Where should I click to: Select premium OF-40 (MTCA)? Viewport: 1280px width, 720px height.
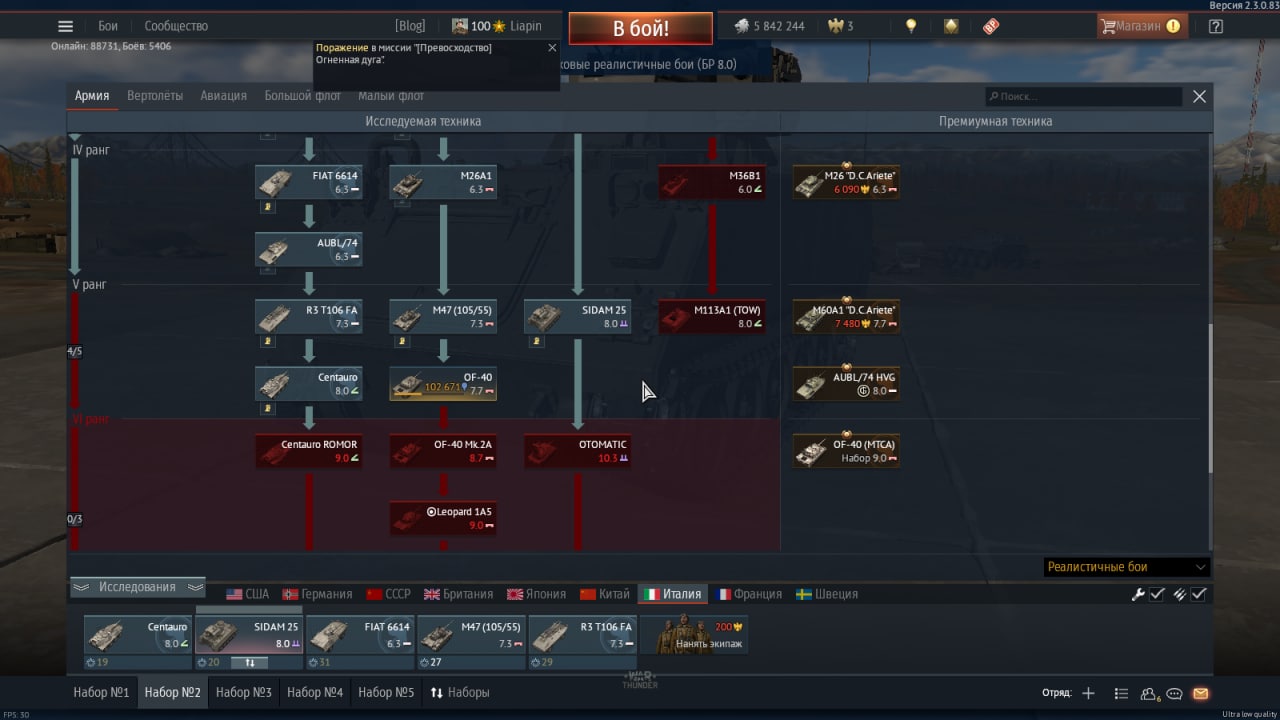click(846, 451)
